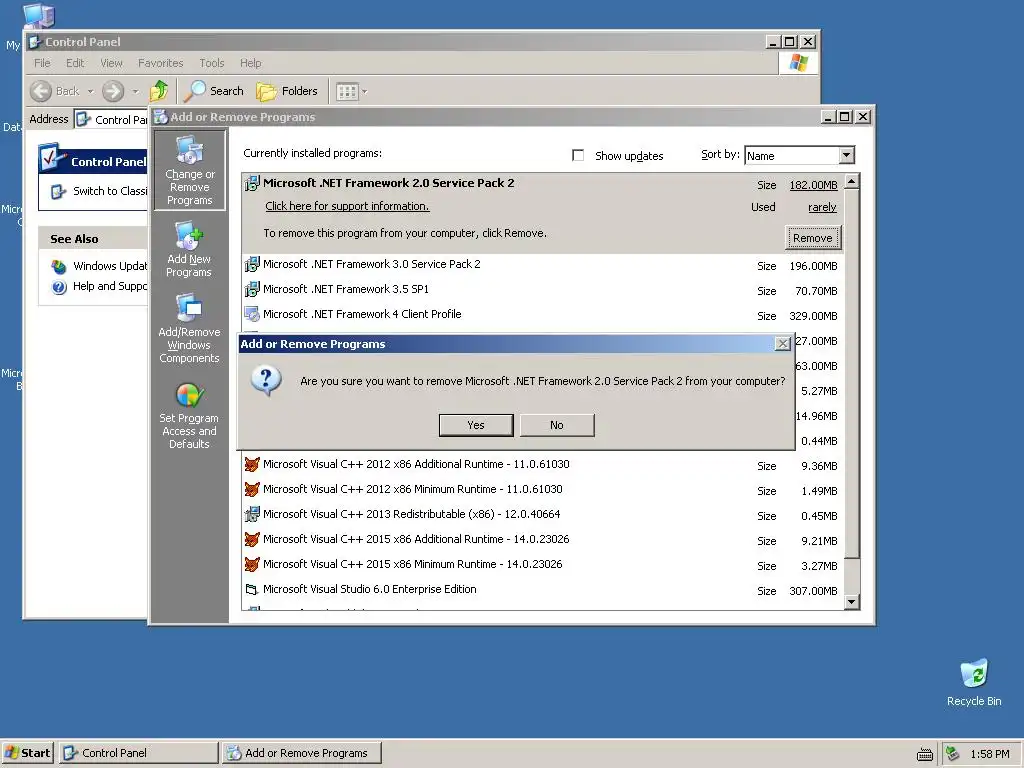Select Microsoft .NET Framework 3.5 SP1 row
The image size is (1024, 768).
point(543,289)
